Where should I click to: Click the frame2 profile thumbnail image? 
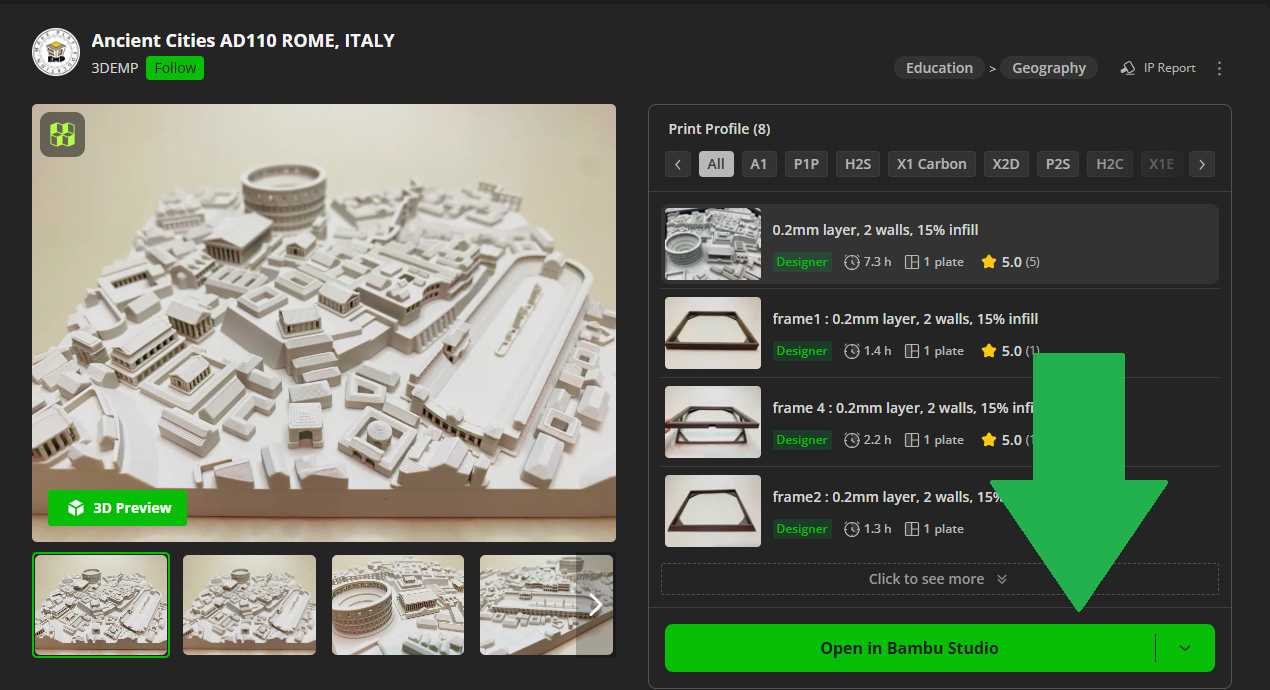tap(713, 511)
